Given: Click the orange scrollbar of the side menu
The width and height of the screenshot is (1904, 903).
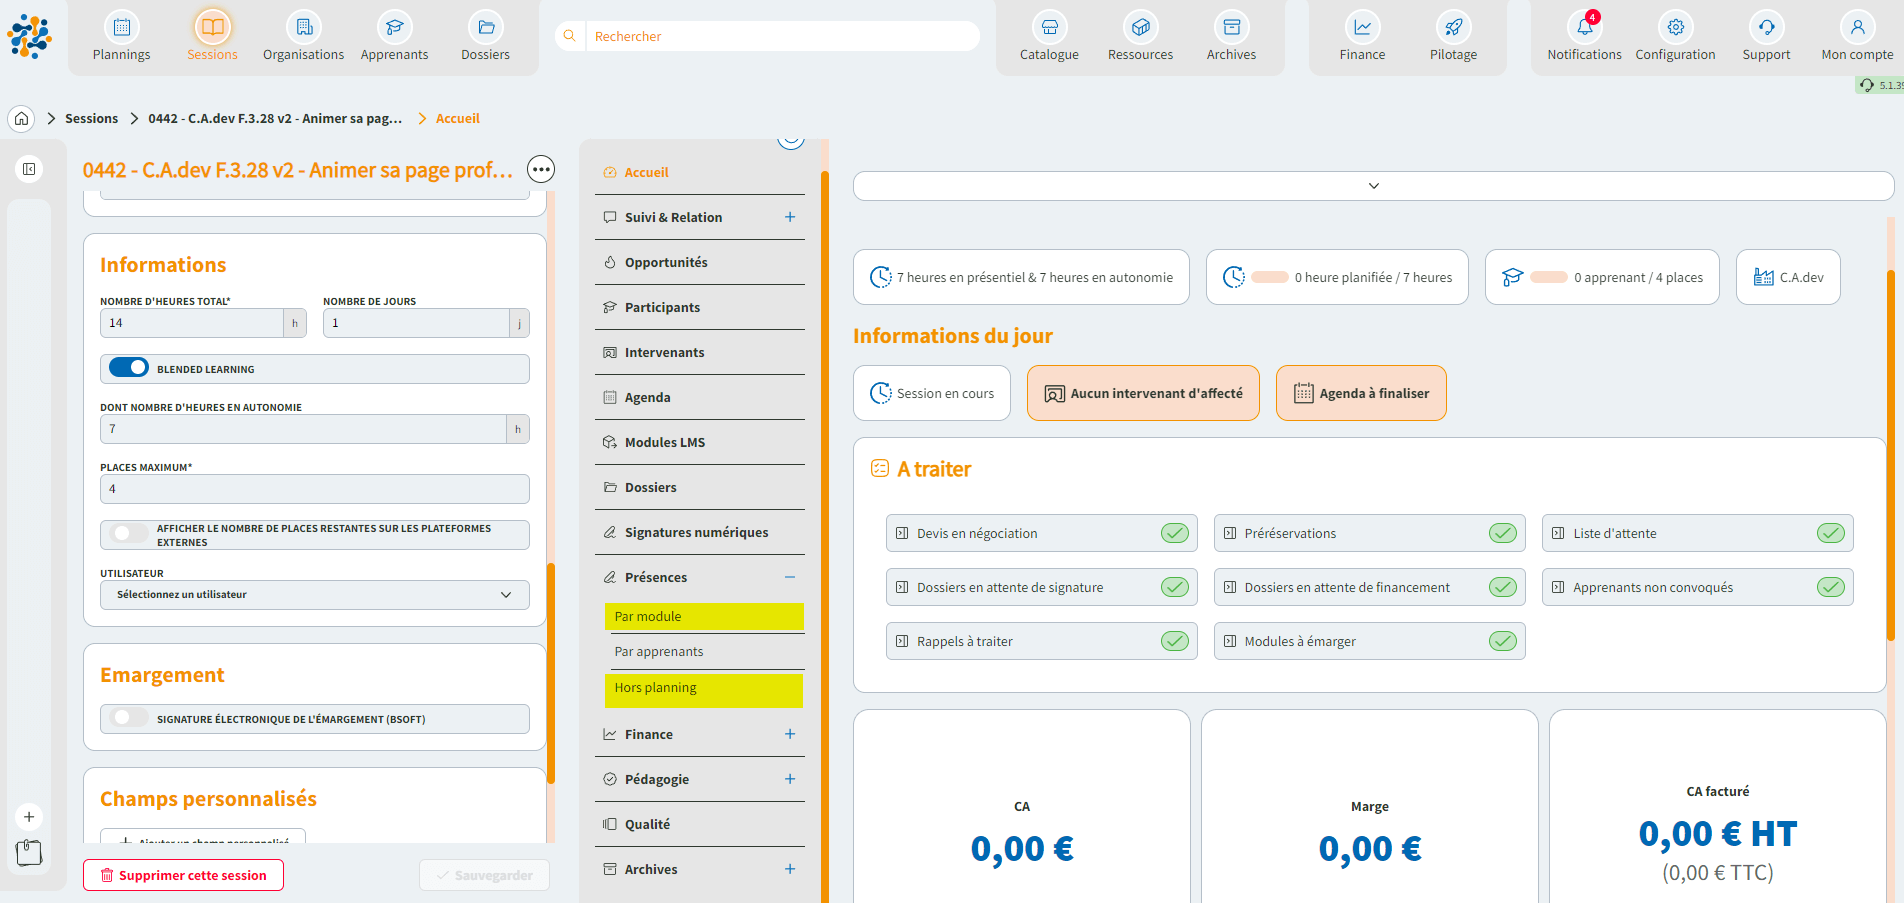Looking at the screenshot, I should [825, 500].
